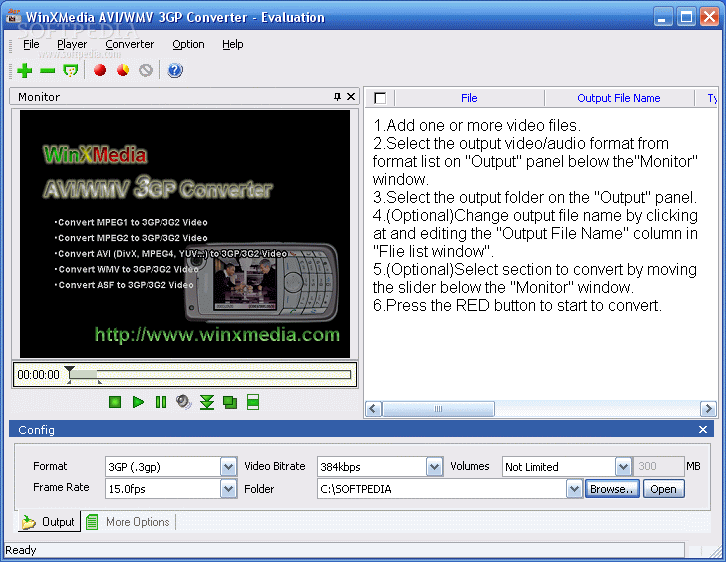The height and width of the screenshot is (562, 726).
Task: Expand the Folder path dropdown
Action: [574, 489]
